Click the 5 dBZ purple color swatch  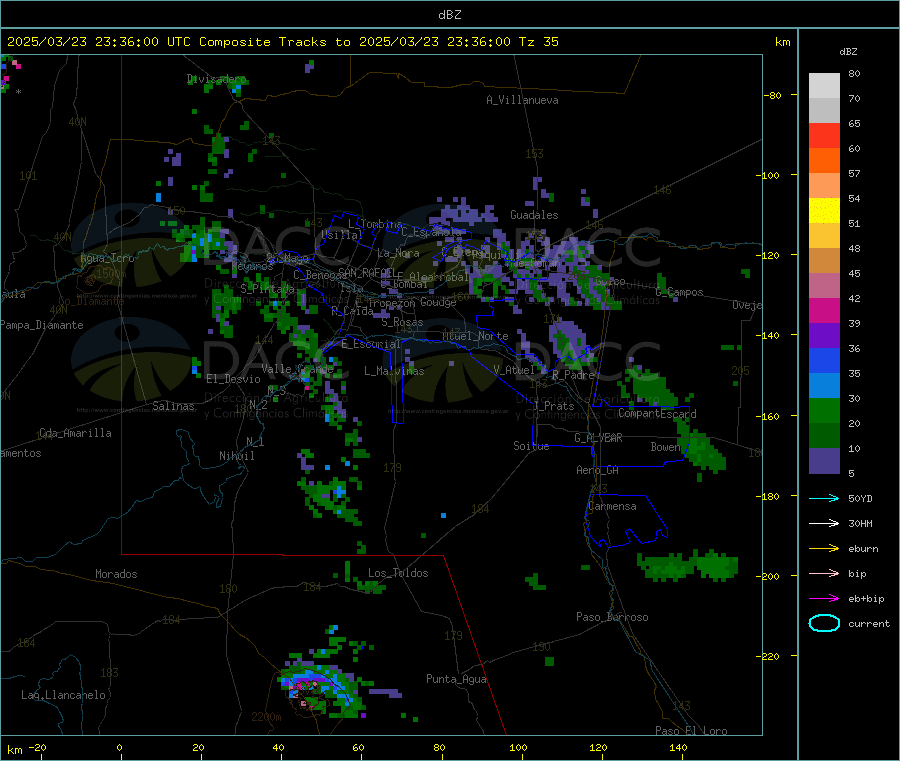[x=824, y=461]
